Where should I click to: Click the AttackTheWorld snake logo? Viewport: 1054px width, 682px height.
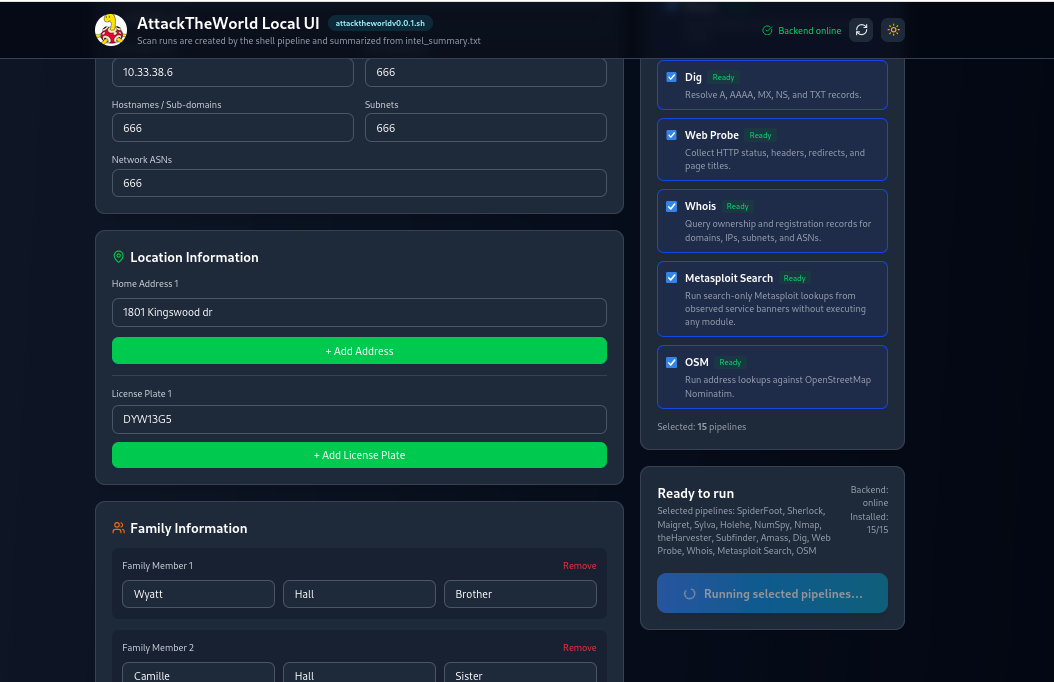coord(111,30)
